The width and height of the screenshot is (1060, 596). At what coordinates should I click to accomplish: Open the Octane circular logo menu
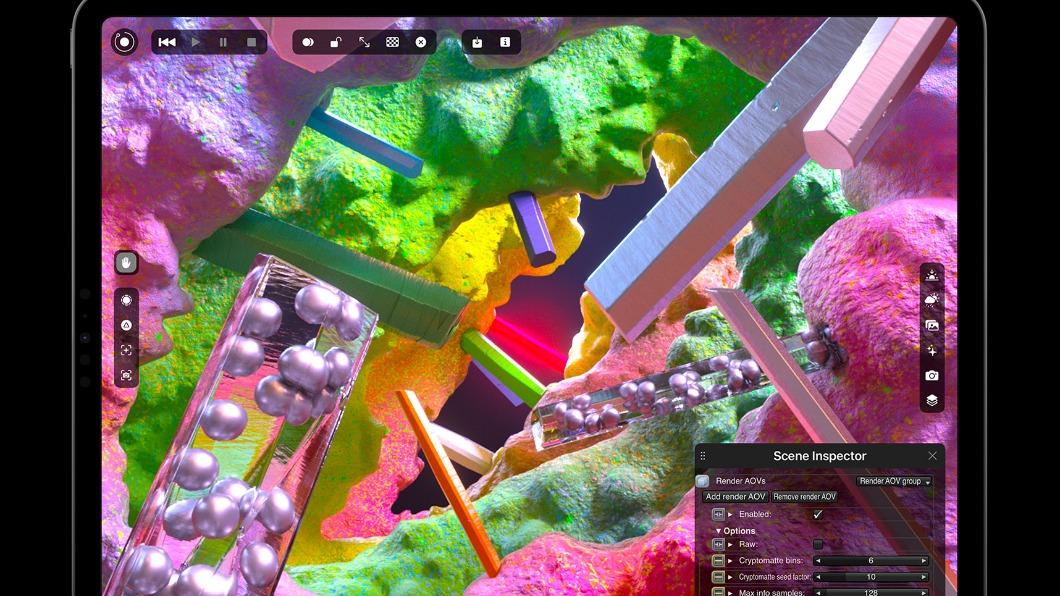pos(124,42)
